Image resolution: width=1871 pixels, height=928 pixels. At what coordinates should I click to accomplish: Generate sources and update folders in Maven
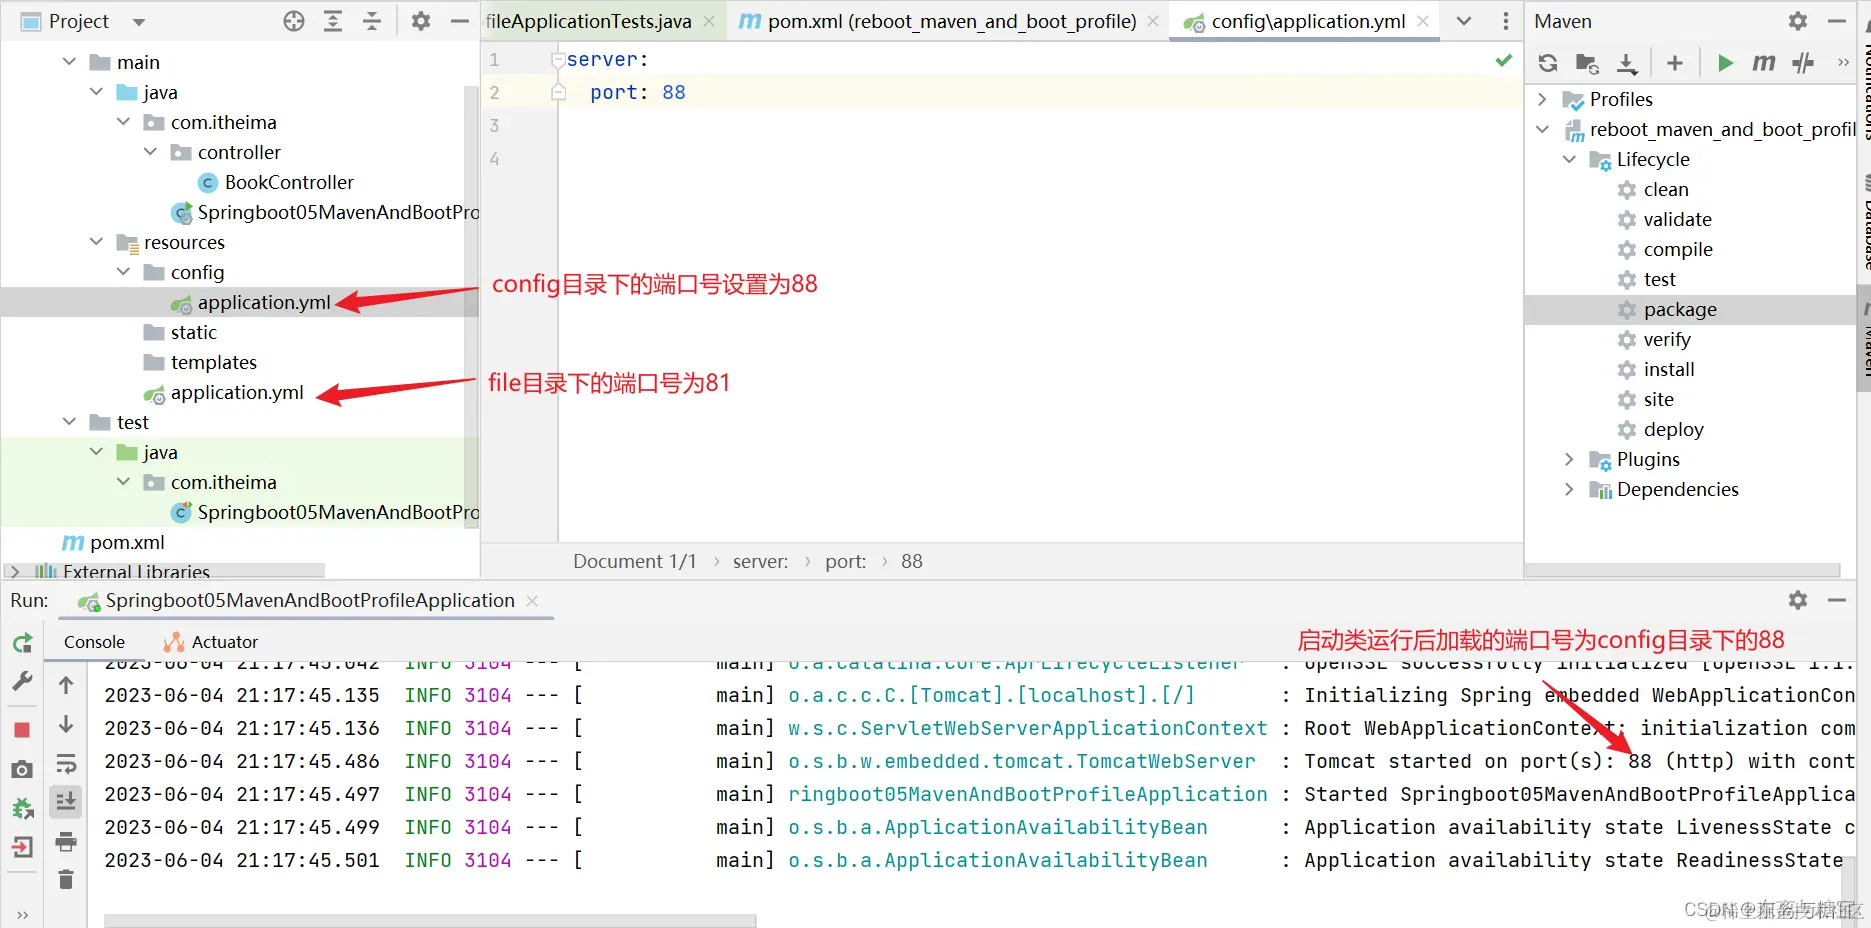pyautogui.click(x=1587, y=63)
